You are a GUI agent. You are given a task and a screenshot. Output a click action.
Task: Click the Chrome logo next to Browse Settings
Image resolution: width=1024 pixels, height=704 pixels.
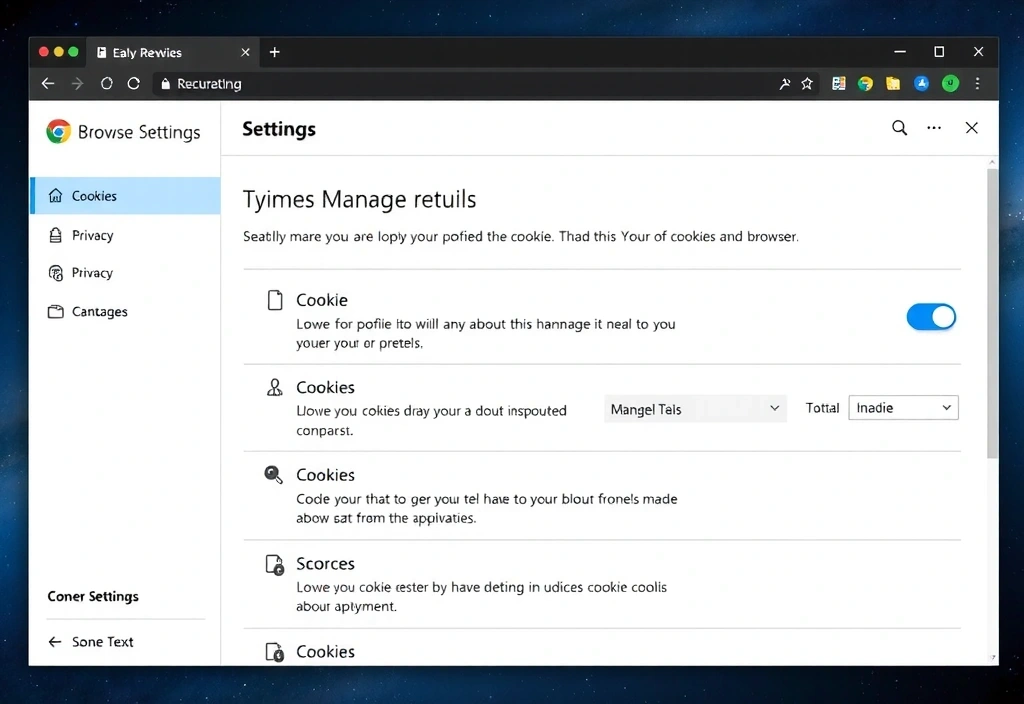point(57,131)
